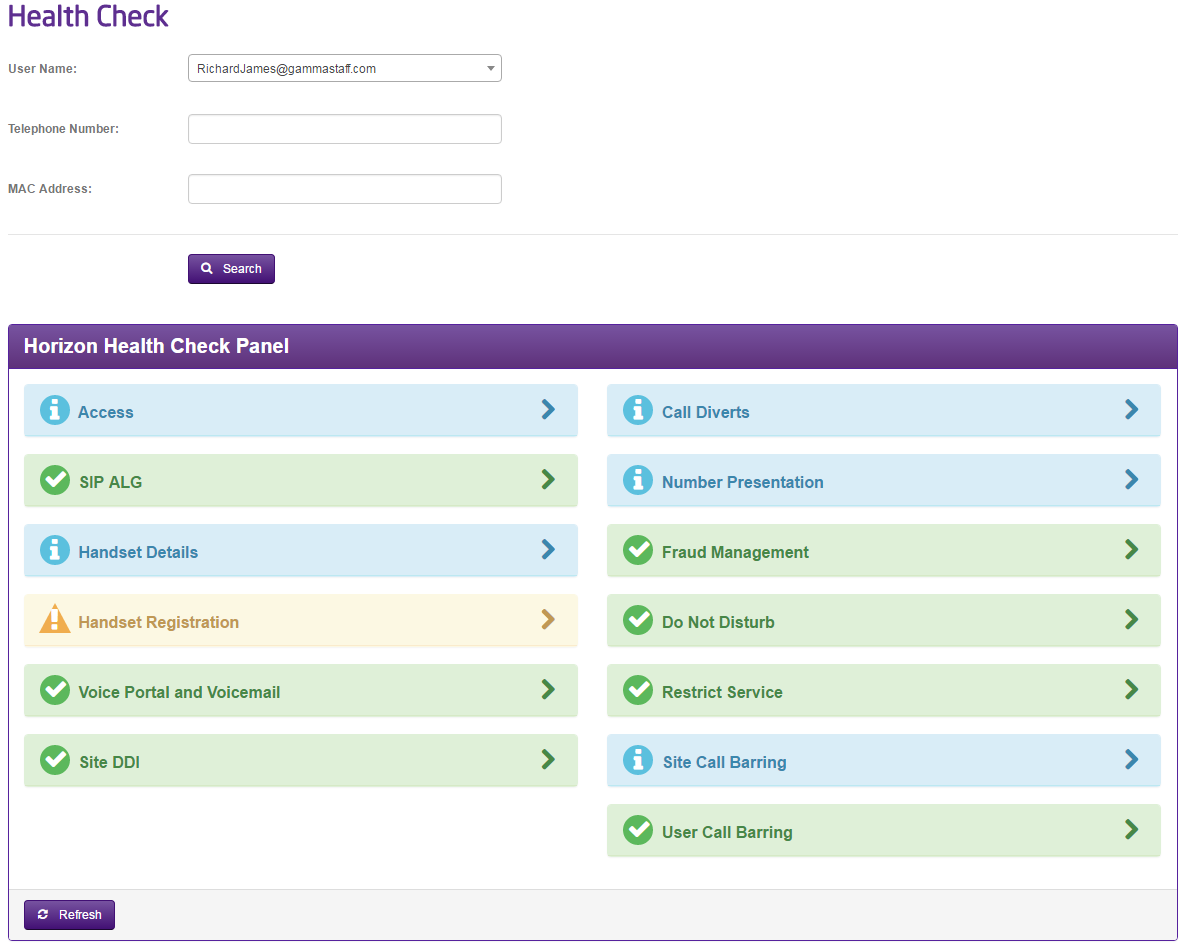1180x952 pixels.
Task: Expand the Restrict Service chevron
Action: coord(1131,689)
